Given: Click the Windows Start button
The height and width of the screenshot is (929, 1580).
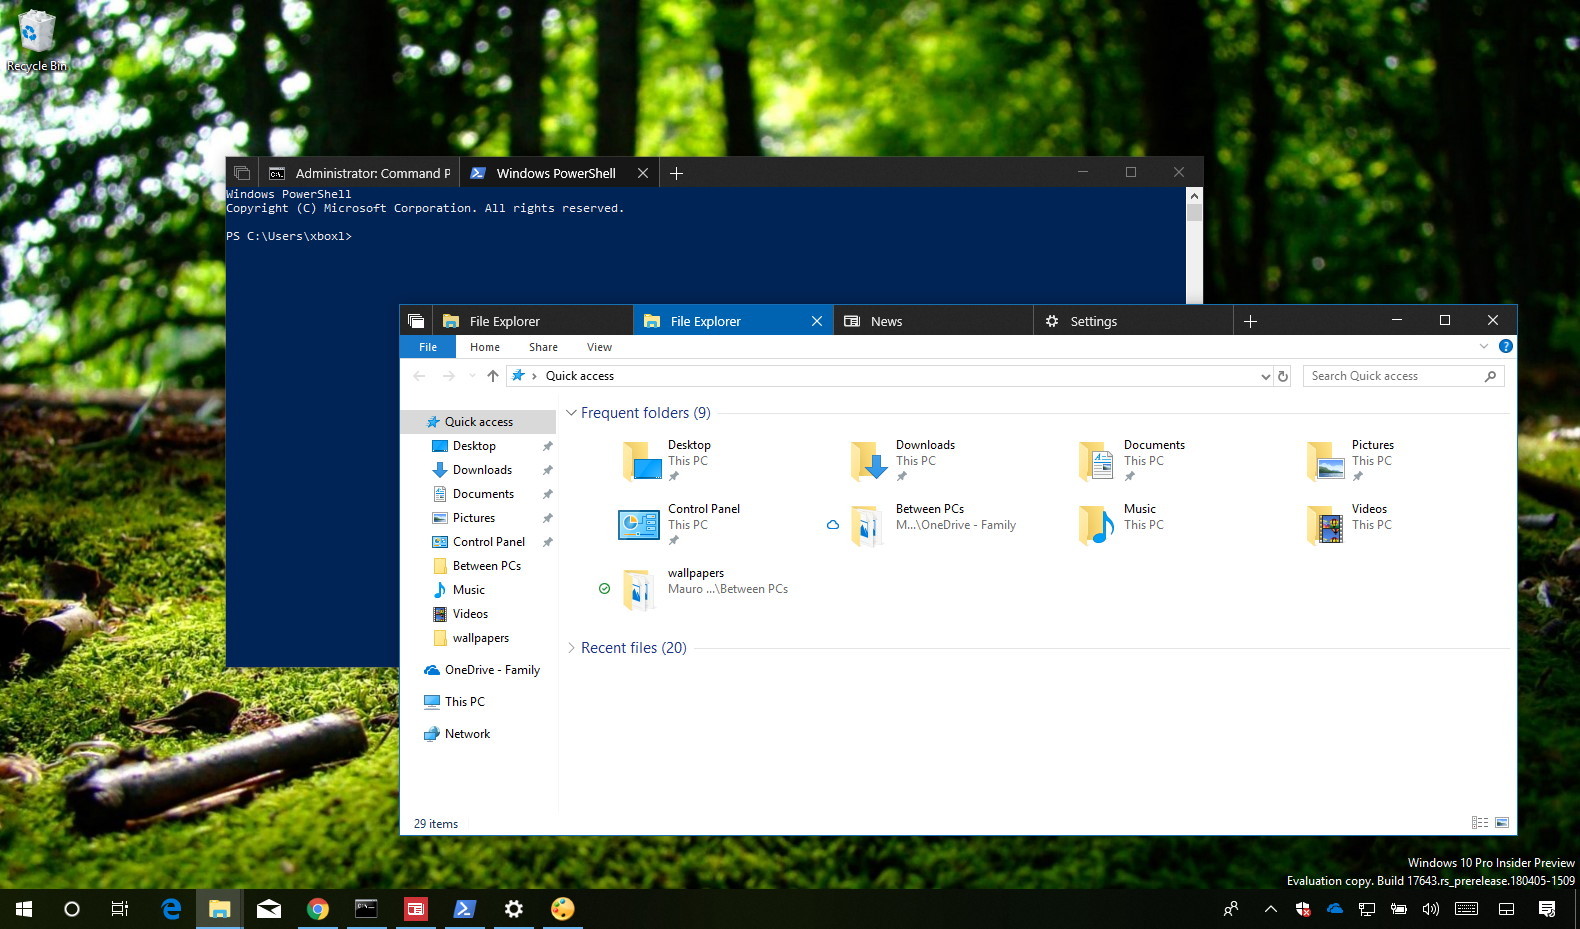Looking at the screenshot, I should click(24, 909).
